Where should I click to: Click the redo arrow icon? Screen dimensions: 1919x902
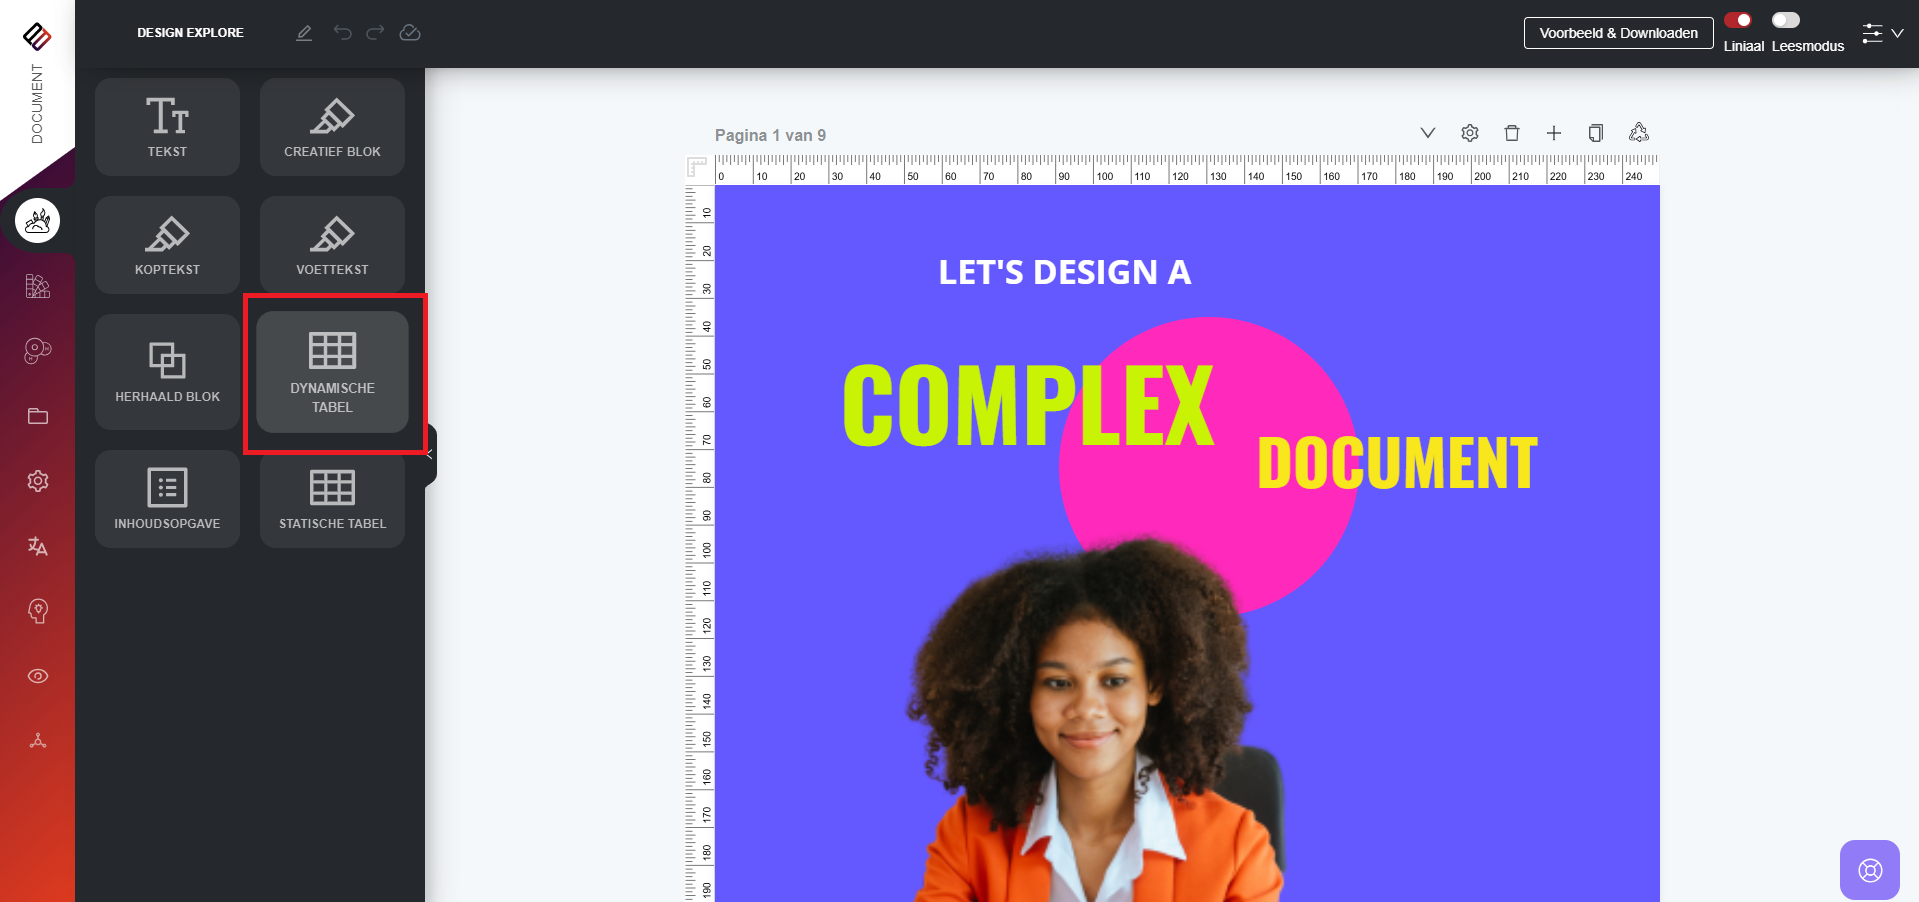click(375, 33)
